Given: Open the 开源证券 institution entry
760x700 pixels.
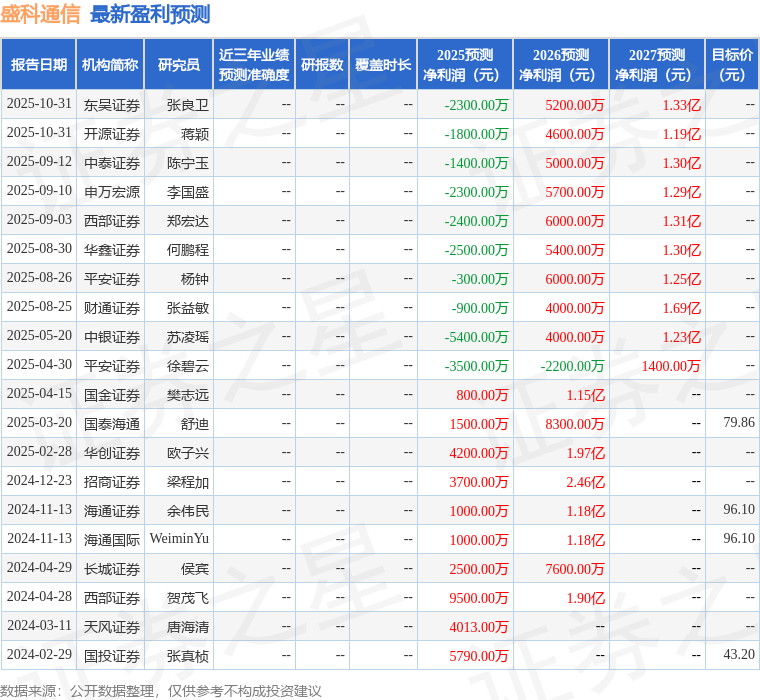Looking at the screenshot, I should coord(111,133).
